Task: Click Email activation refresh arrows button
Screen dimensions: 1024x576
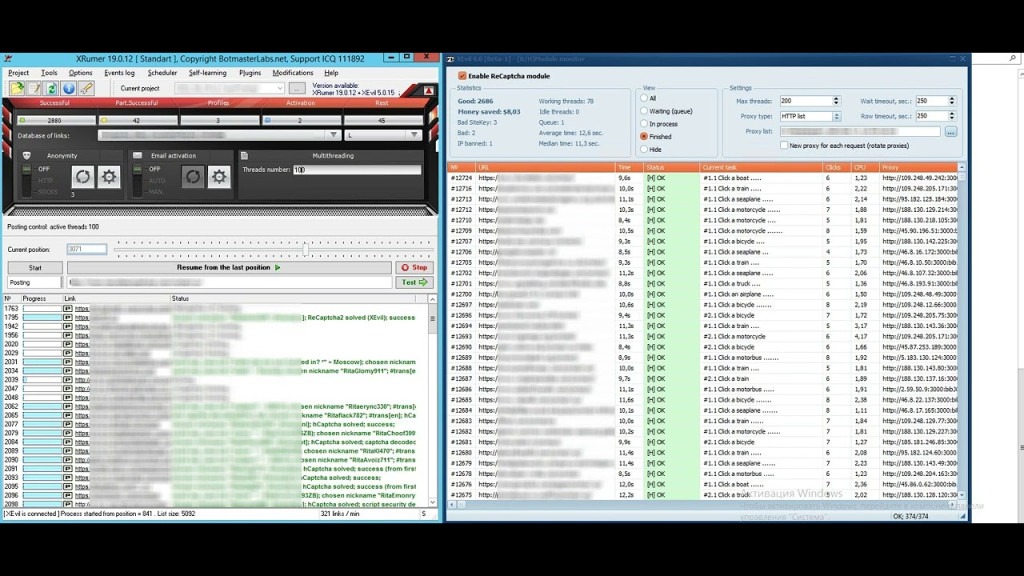Action: (193, 176)
